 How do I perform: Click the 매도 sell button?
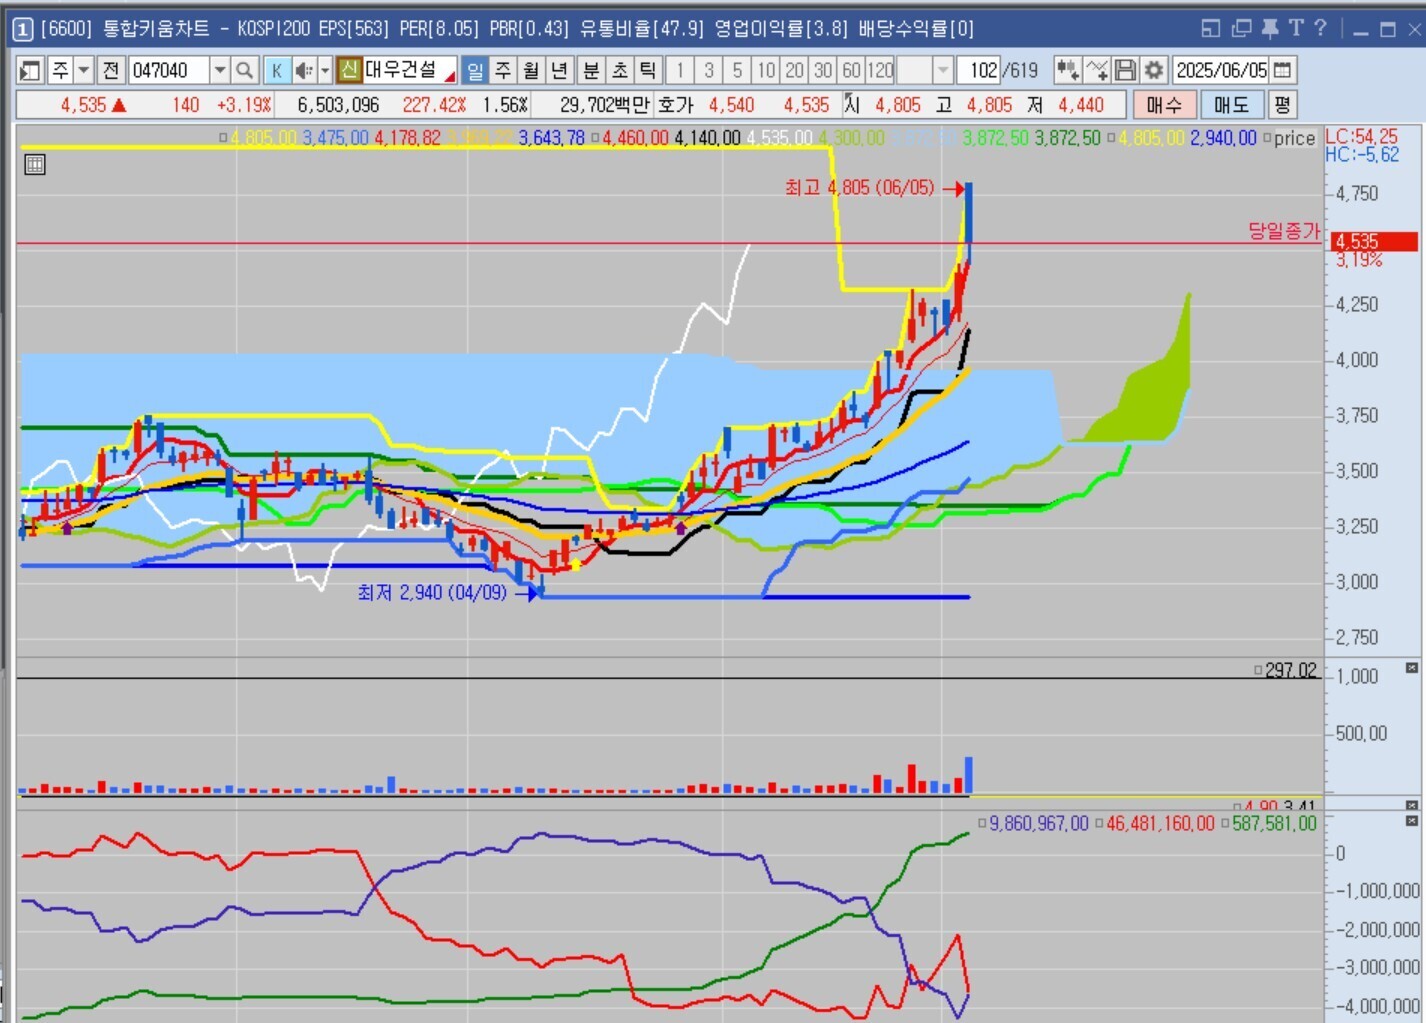pos(1231,105)
